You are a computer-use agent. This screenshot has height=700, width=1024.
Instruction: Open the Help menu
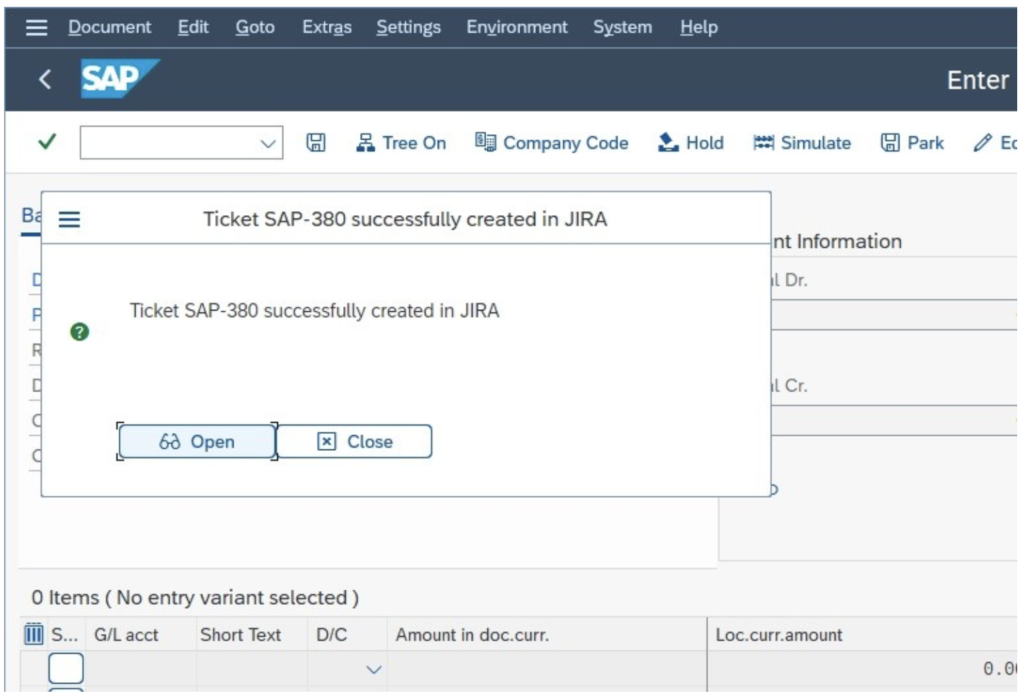coord(699,27)
